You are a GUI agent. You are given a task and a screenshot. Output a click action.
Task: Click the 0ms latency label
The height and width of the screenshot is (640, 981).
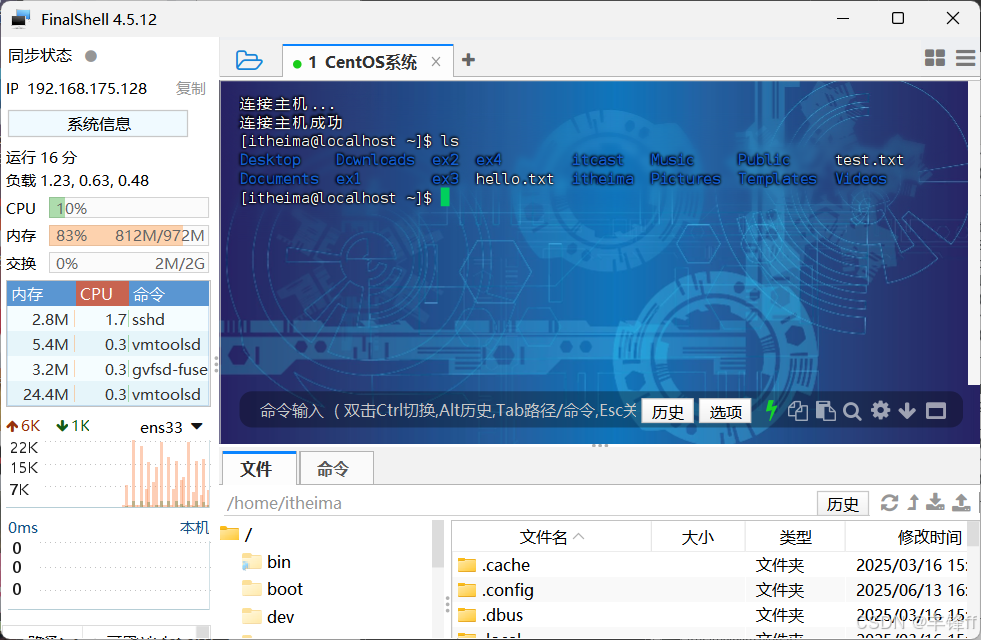pyautogui.click(x=23, y=528)
